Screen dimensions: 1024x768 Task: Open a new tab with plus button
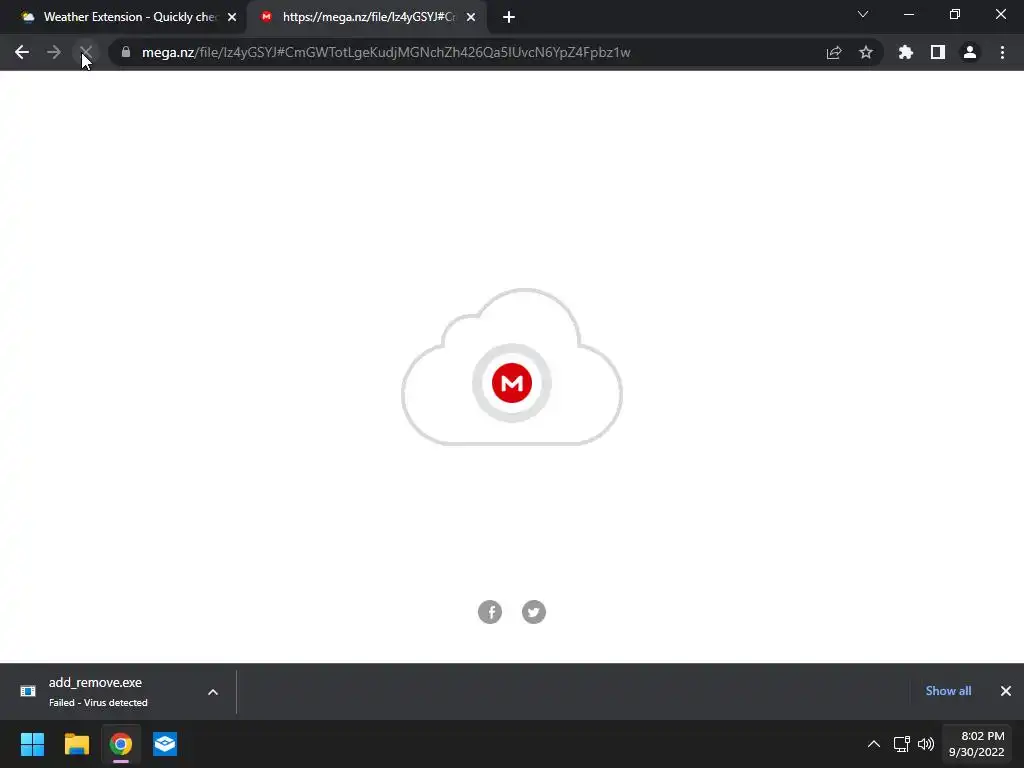[509, 17]
